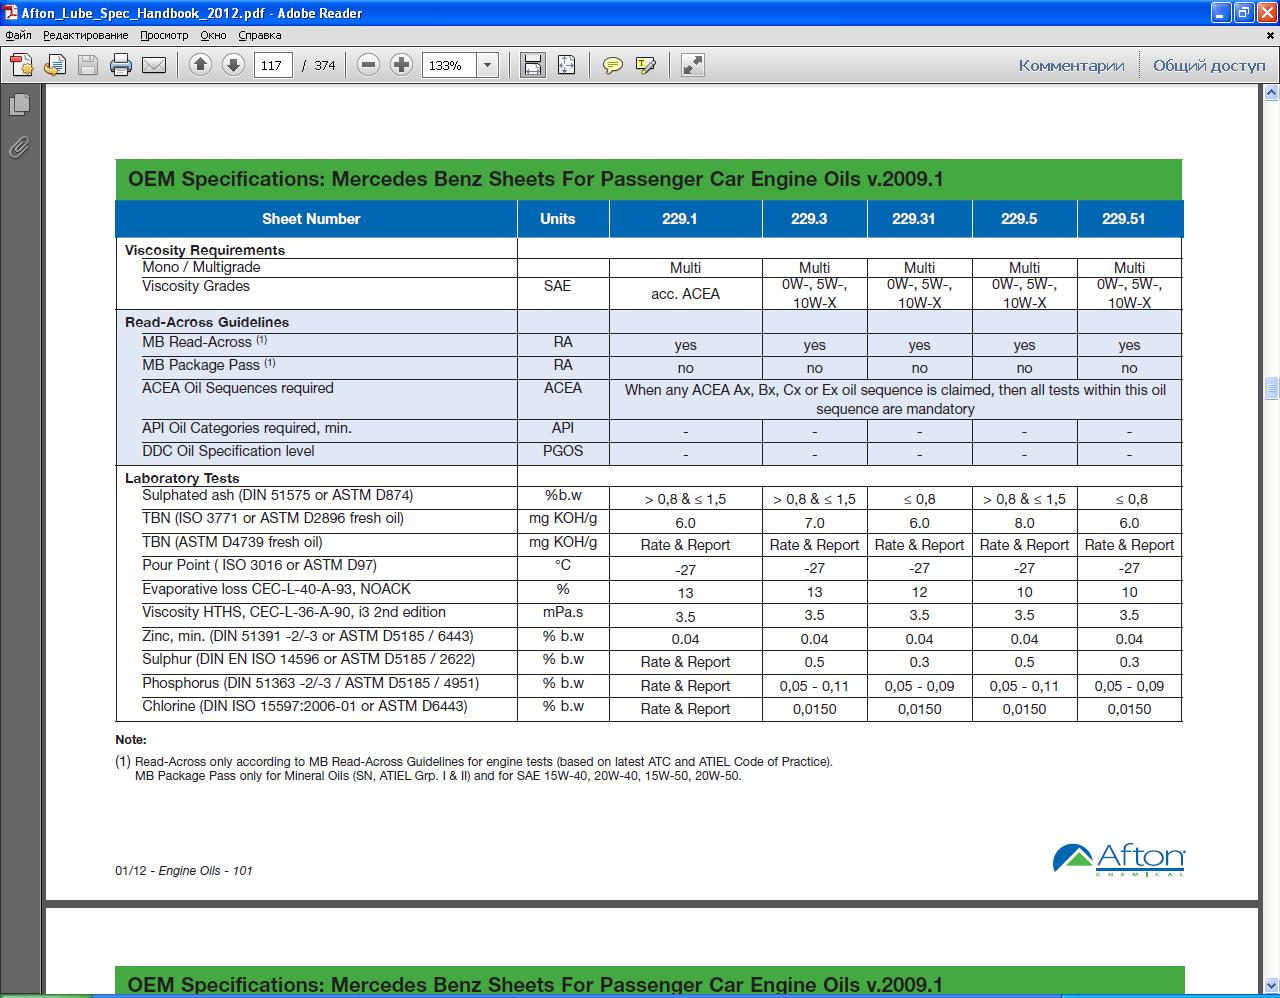Screen dimensions: 1280x998
Task: Click the 'Laboratory Tests' section label
Action: click(x=182, y=478)
